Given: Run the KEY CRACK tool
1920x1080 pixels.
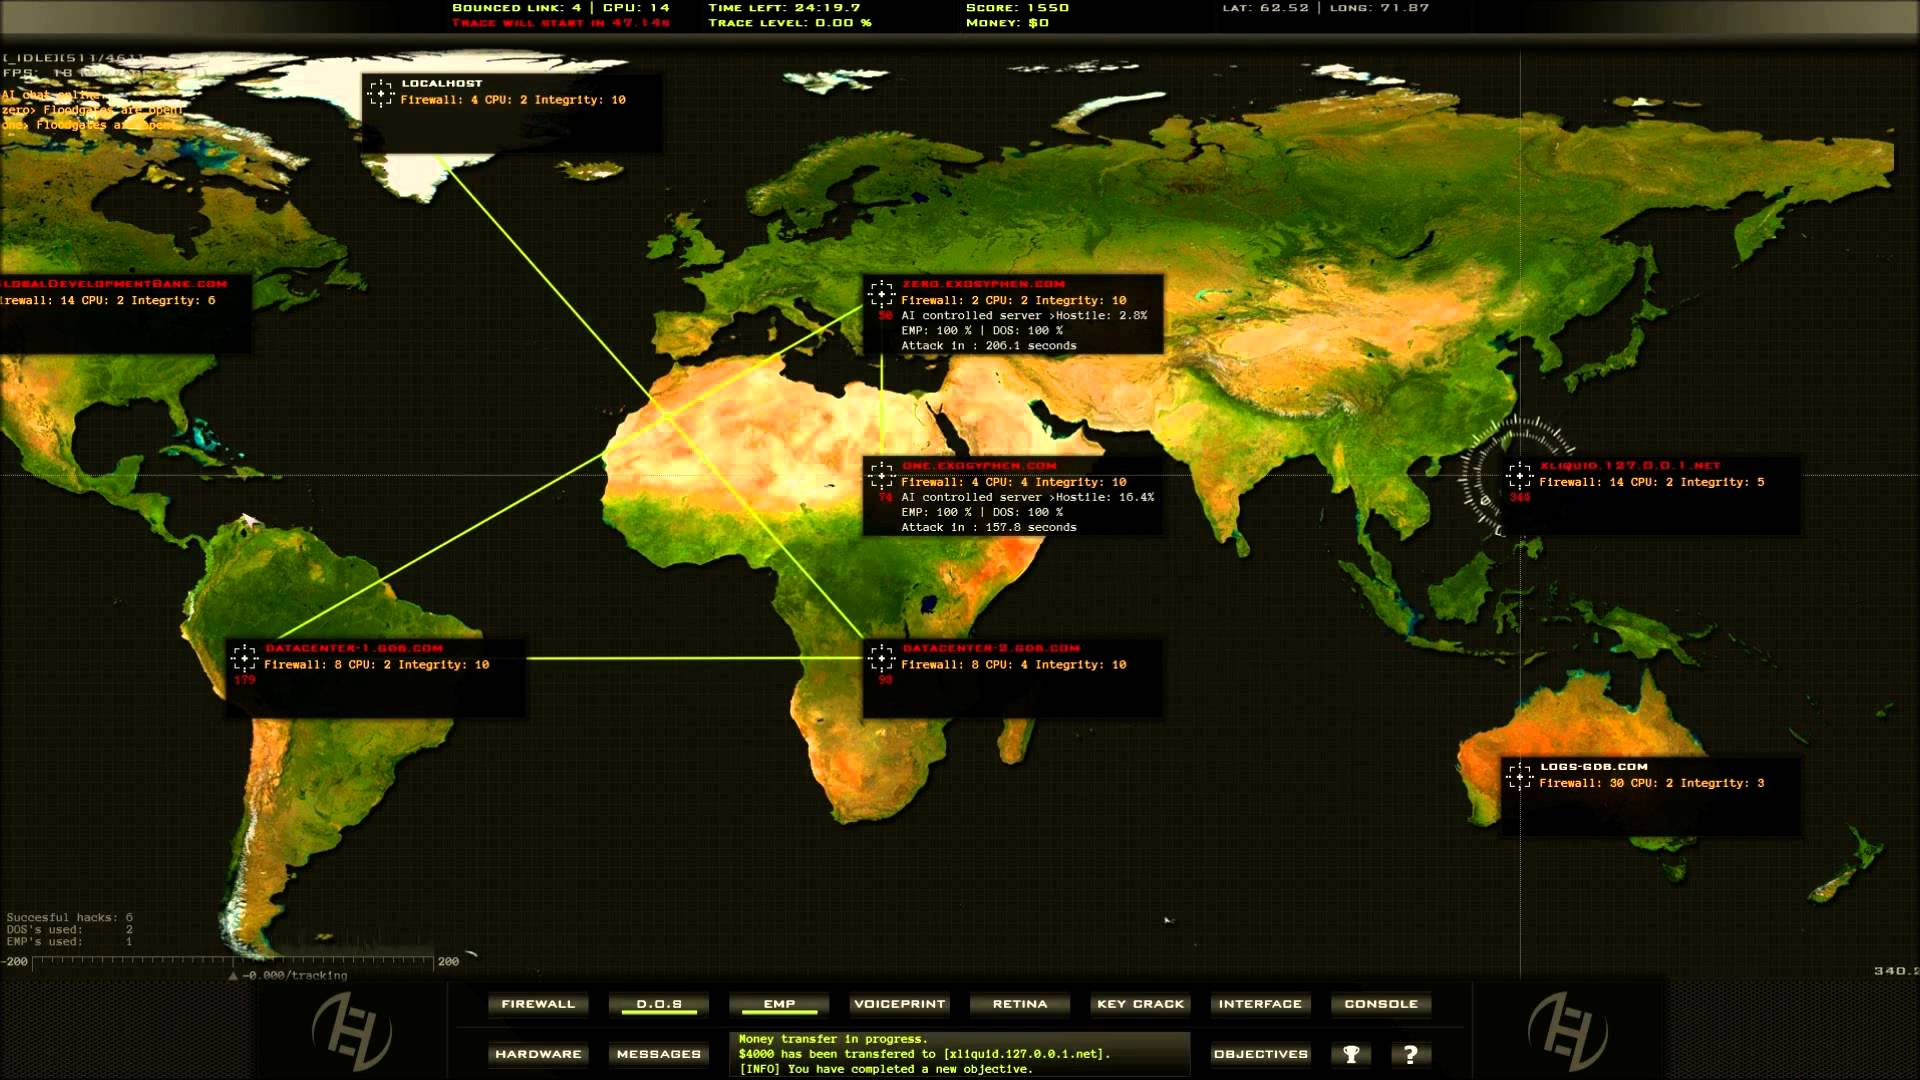Looking at the screenshot, I should (x=1140, y=1004).
